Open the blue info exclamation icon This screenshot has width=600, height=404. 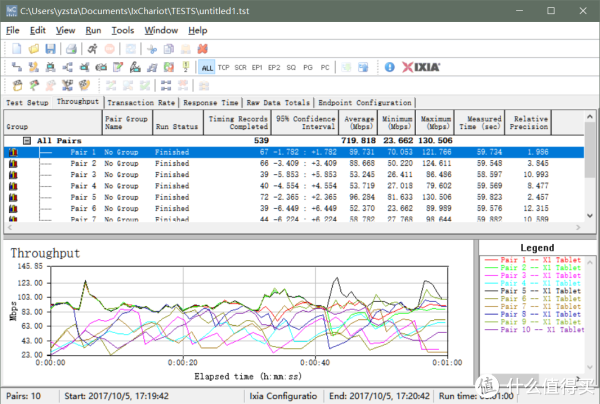click(390, 67)
